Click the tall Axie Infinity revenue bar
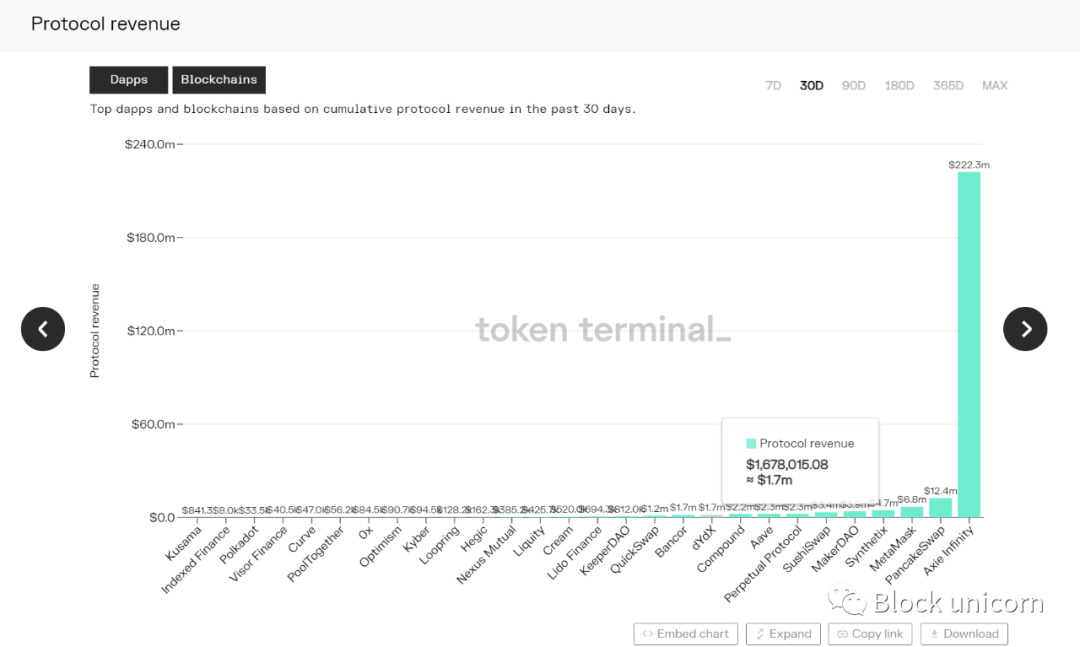1080x647 pixels. (x=970, y=340)
